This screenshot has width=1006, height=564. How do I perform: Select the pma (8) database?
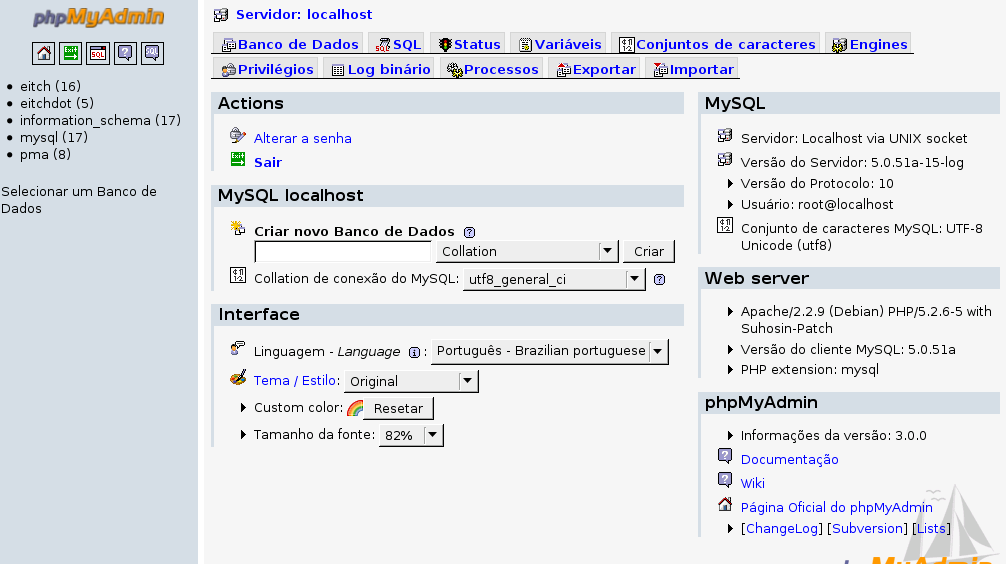(x=46, y=155)
